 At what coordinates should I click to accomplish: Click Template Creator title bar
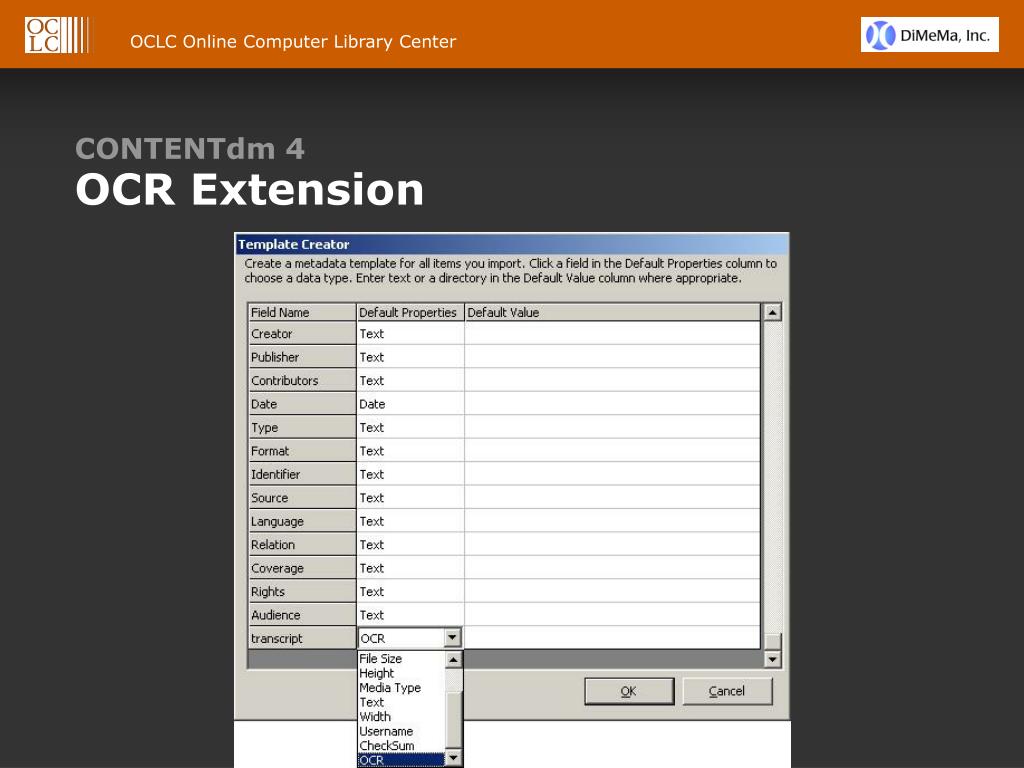click(512, 244)
